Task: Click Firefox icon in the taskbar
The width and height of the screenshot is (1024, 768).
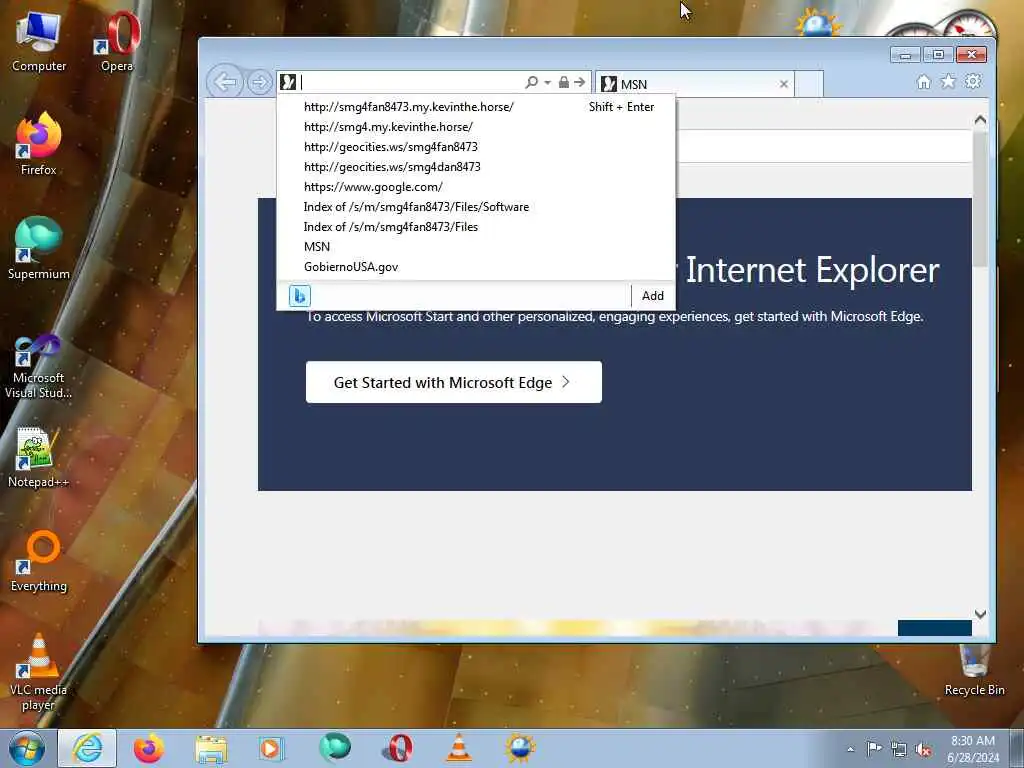Action: tap(149, 748)
